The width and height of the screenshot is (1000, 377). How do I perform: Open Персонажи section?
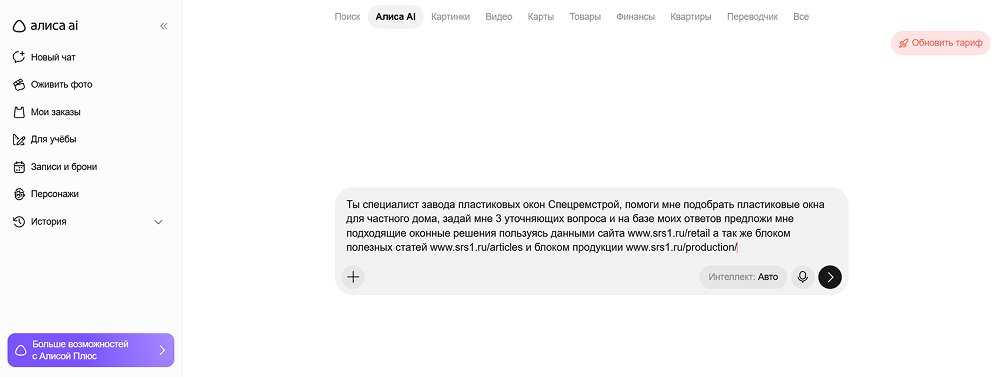55,194
